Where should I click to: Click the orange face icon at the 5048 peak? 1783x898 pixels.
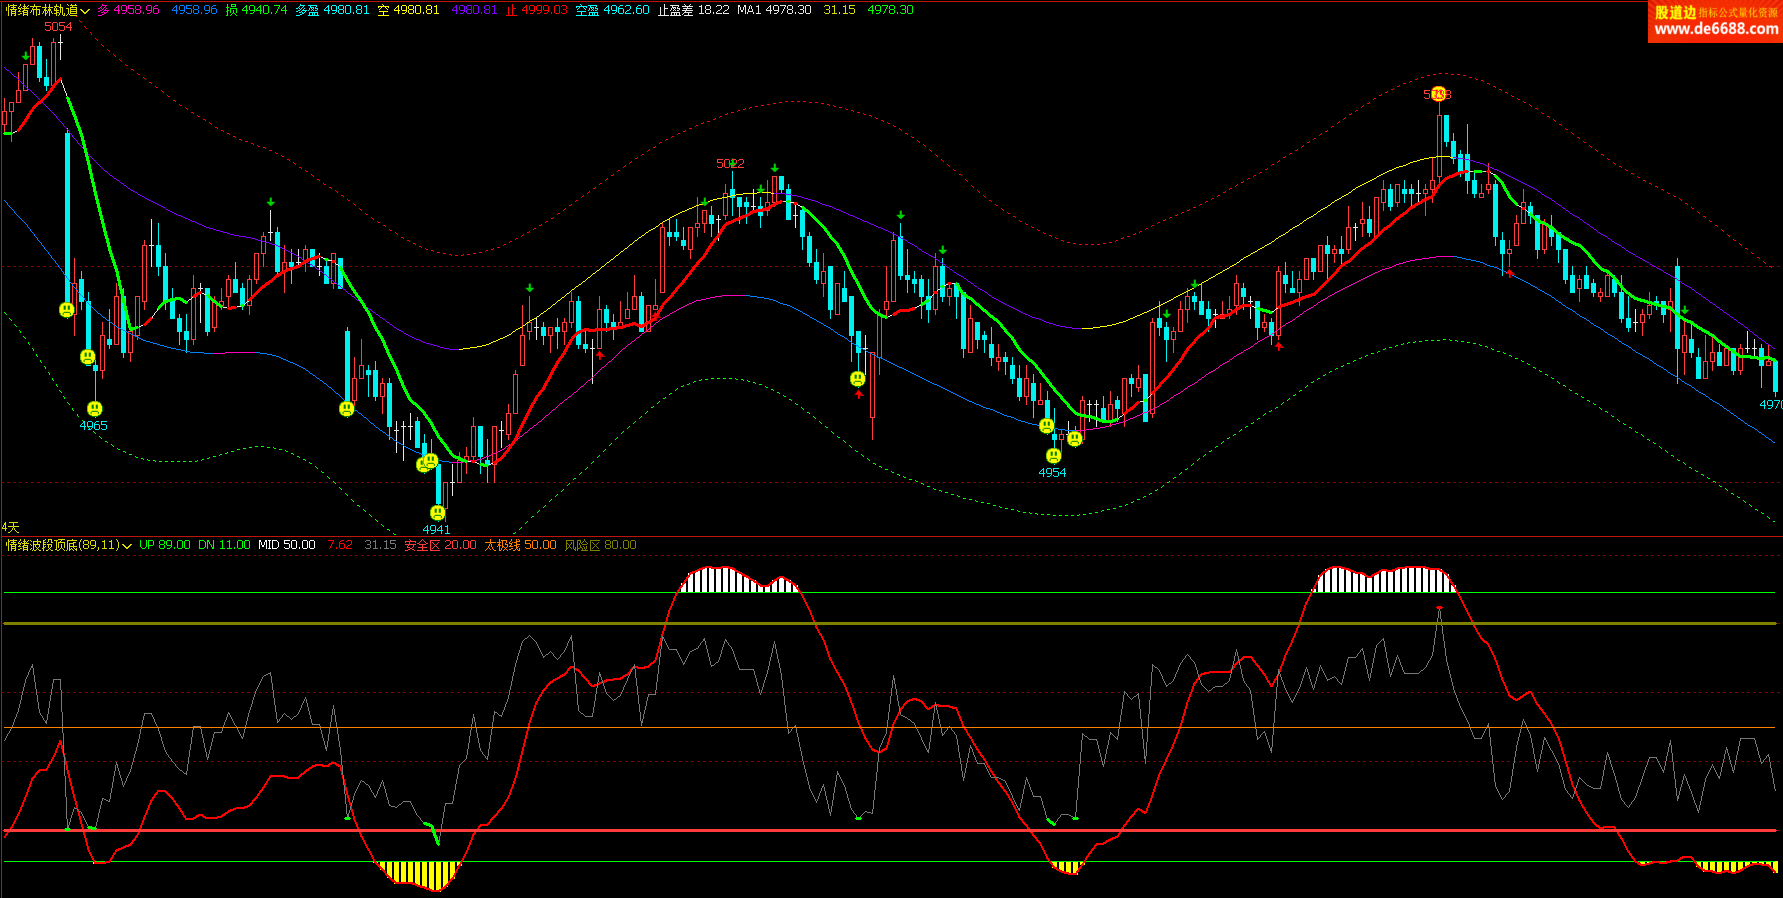(1438, 94)
